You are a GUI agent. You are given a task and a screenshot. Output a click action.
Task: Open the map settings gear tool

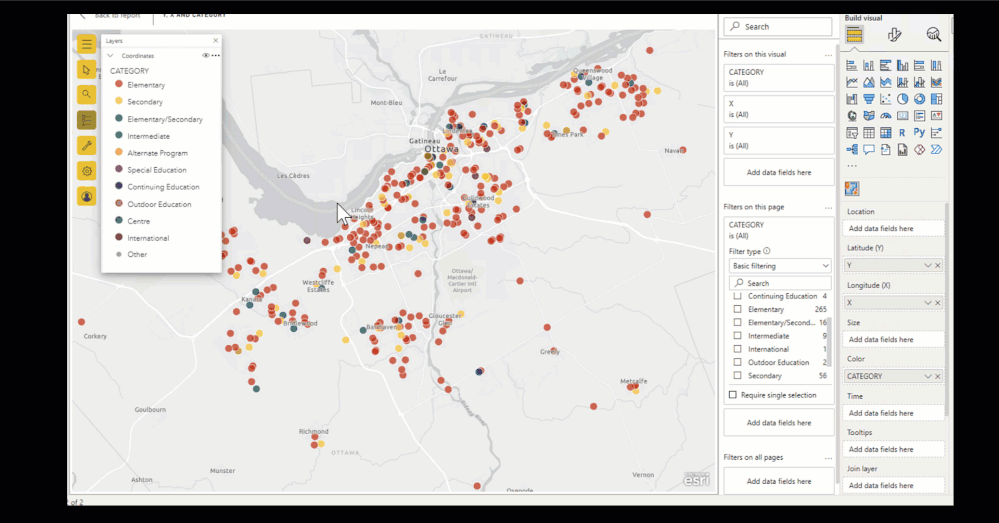click(87, 171)
